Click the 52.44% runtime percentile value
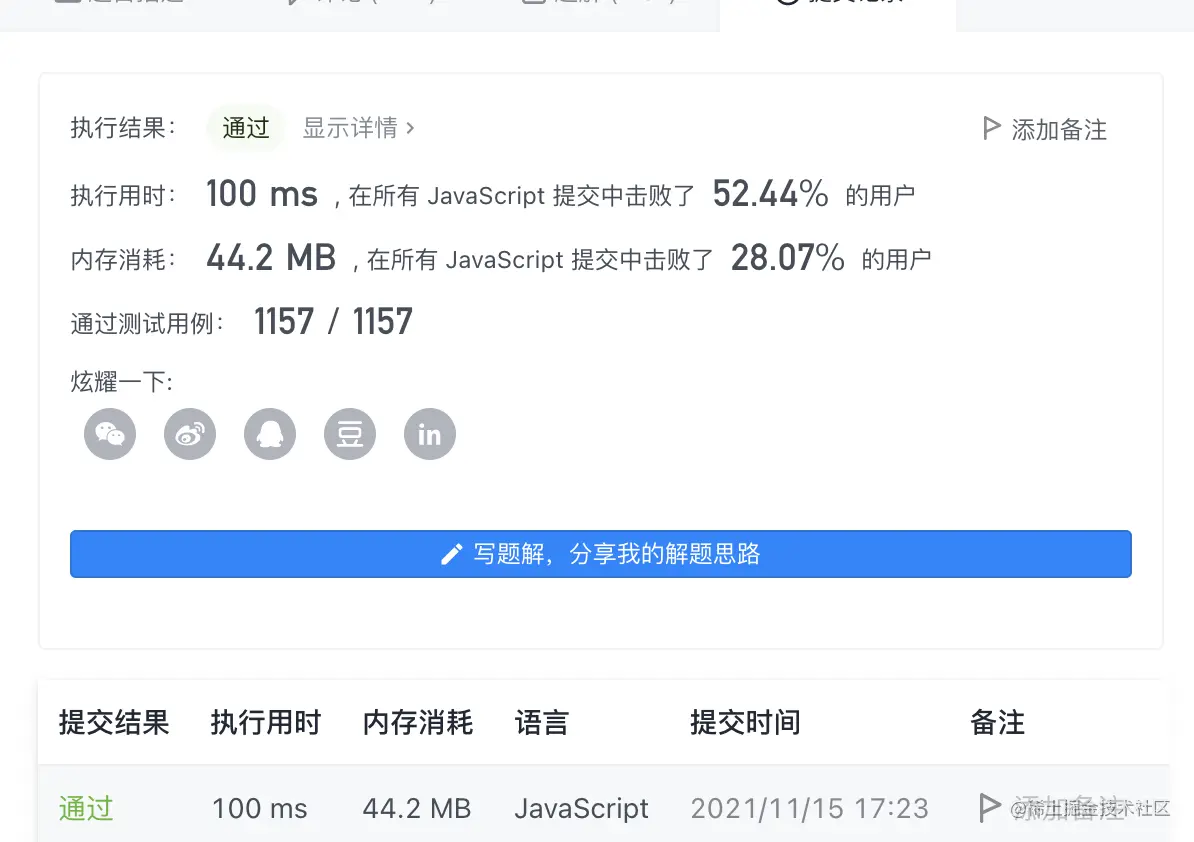1194x842 pixels. pos(771,193)
